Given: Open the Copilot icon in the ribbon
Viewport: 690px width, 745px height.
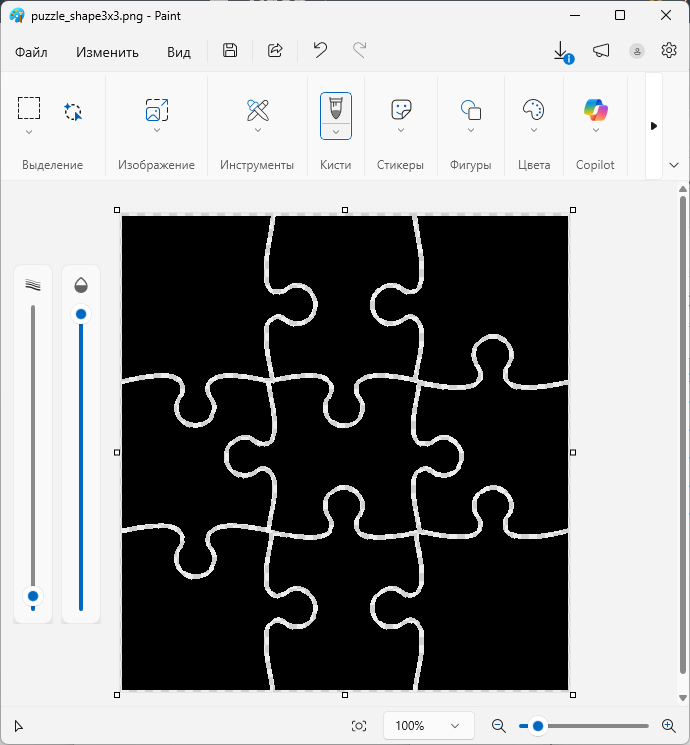Looking at the screenshot, I should click(x=596, y=109).
